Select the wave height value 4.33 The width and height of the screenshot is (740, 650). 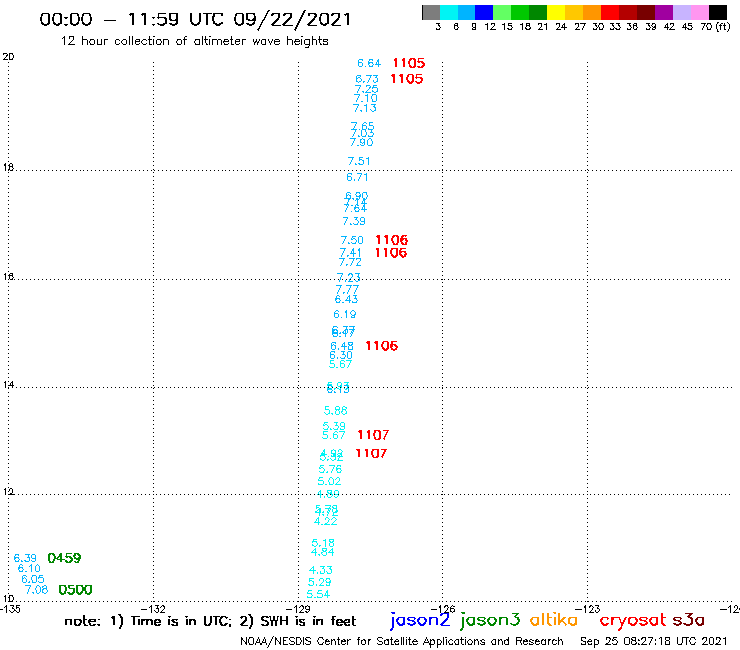[x=321, y=570]
